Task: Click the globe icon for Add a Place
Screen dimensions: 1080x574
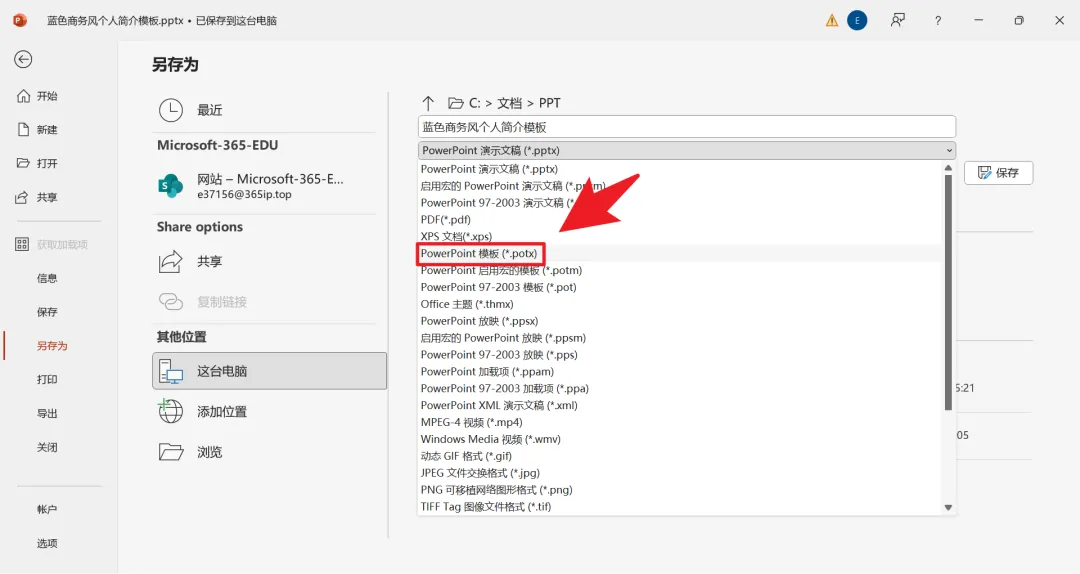Action: (171, 411)
